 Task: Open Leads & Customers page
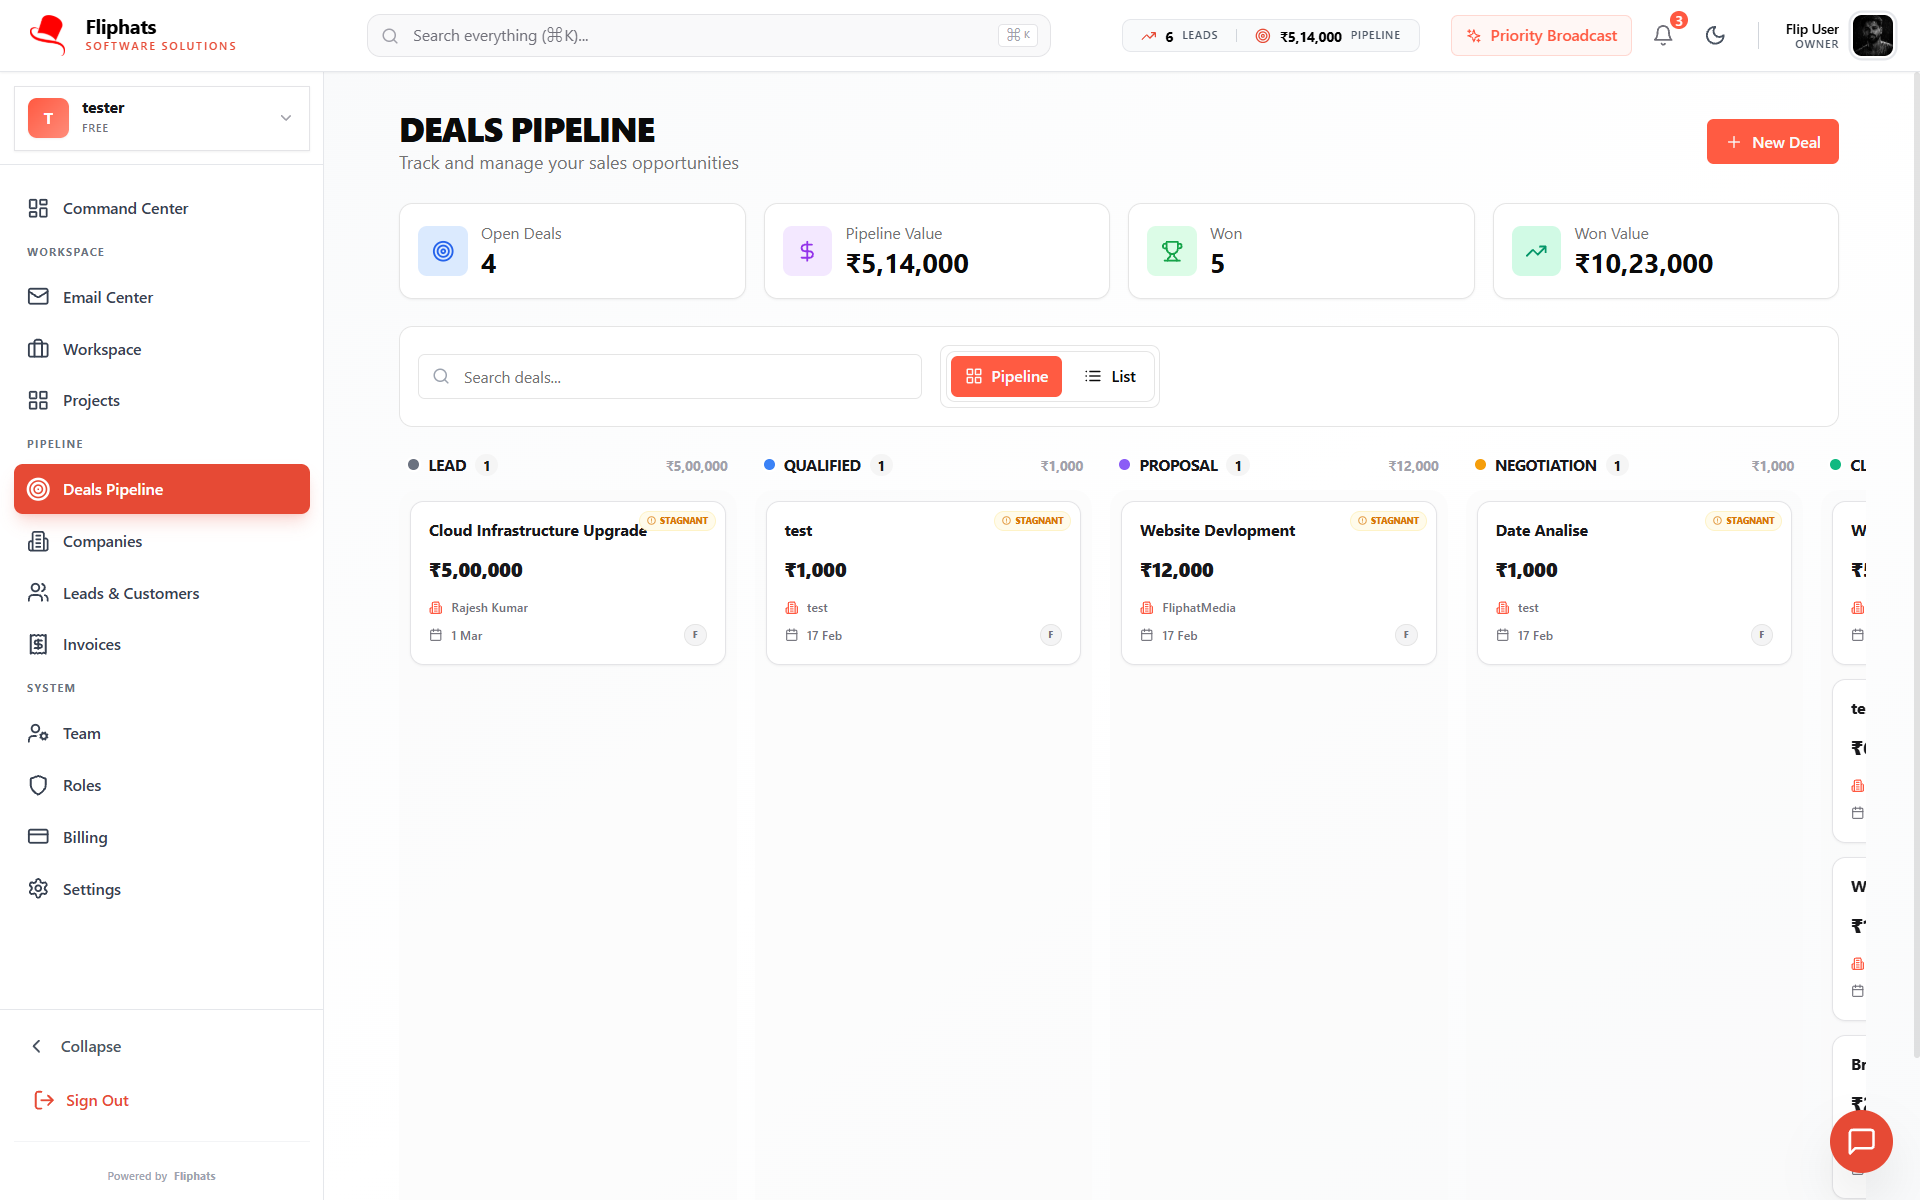[x=130, y=593]
